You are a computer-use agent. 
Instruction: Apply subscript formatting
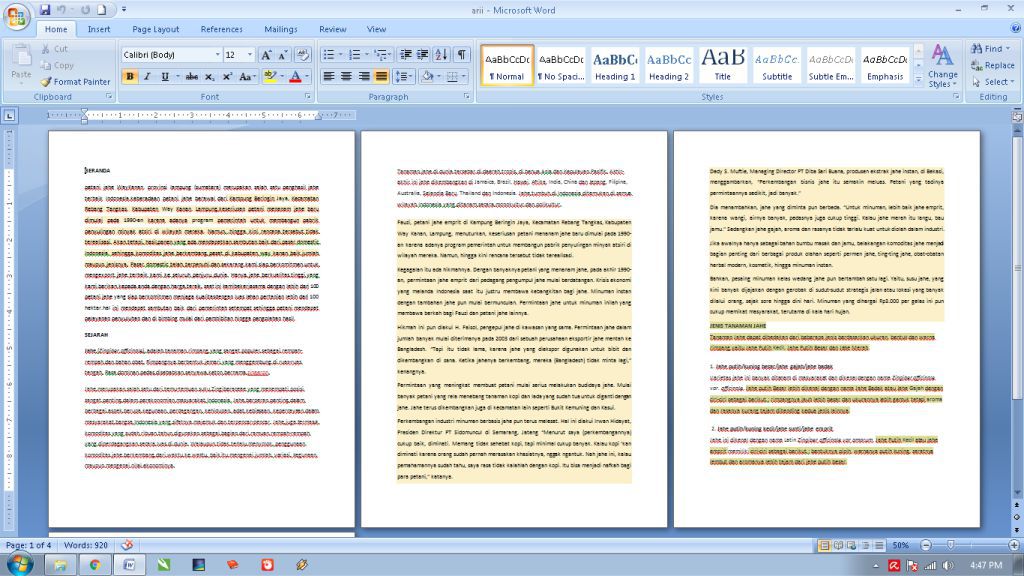tap(210, 76)
